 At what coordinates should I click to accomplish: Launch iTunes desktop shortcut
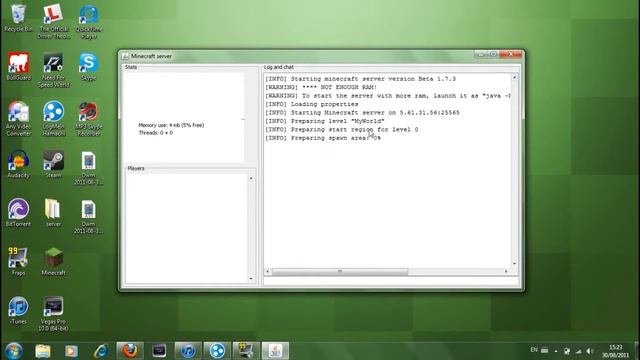point(18,310)
